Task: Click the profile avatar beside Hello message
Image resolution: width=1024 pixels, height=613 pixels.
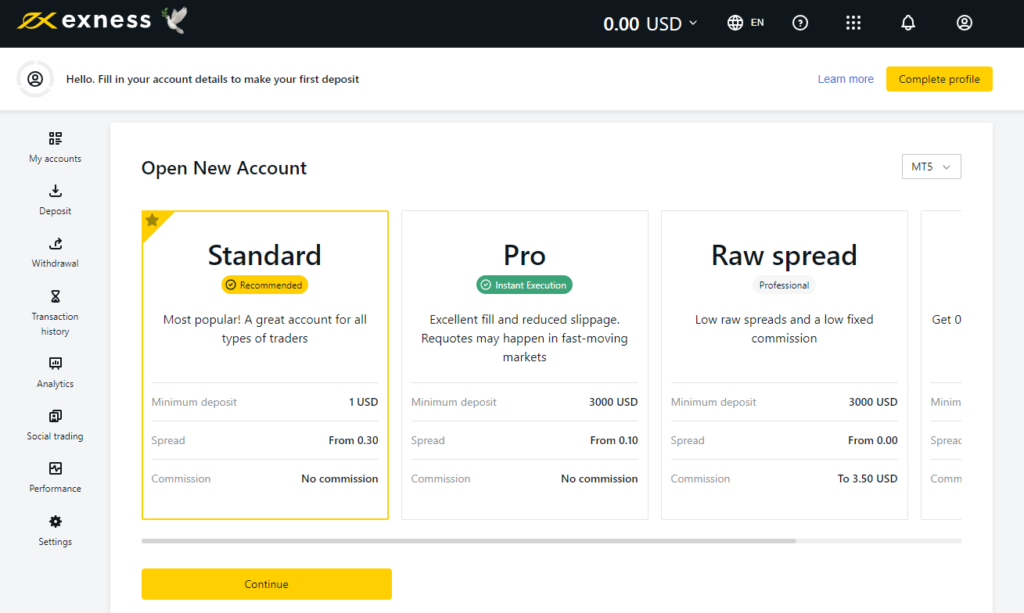Action: [x=35, y=79]
